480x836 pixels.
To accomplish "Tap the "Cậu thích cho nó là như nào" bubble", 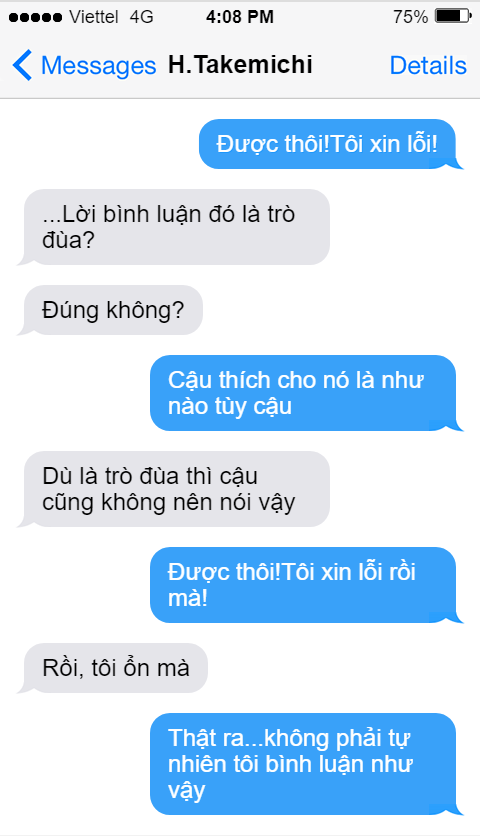I will click(306, 393).
